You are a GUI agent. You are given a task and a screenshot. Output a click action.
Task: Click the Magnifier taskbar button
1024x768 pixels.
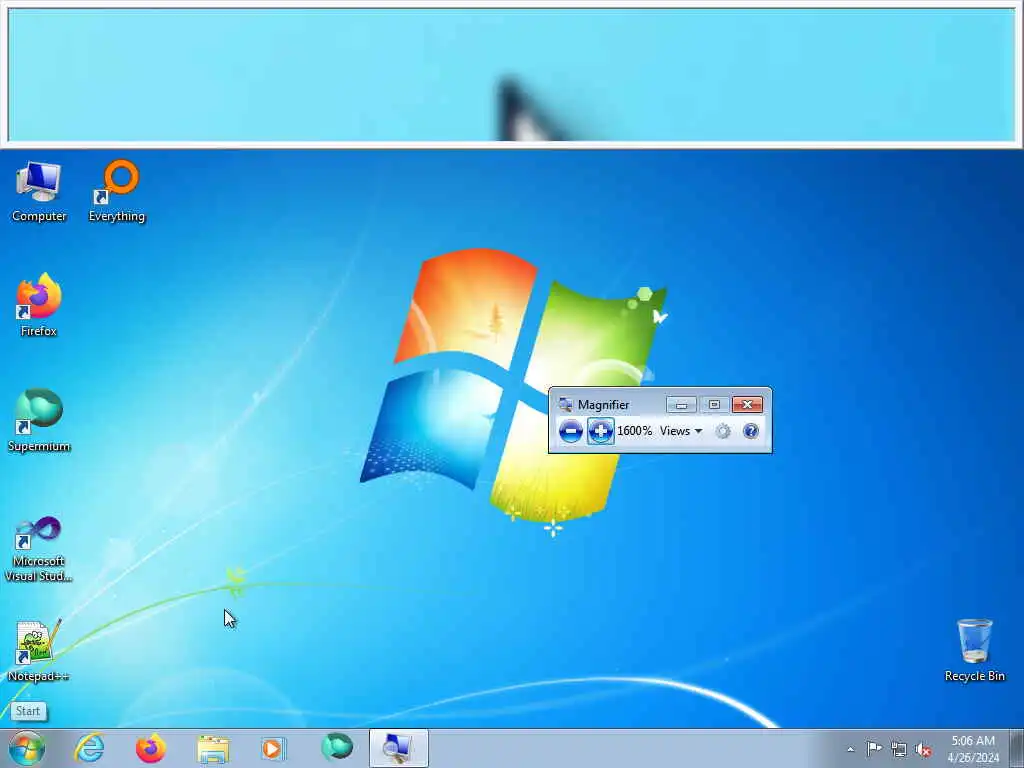pyautogui.click(x=398, y=748)
